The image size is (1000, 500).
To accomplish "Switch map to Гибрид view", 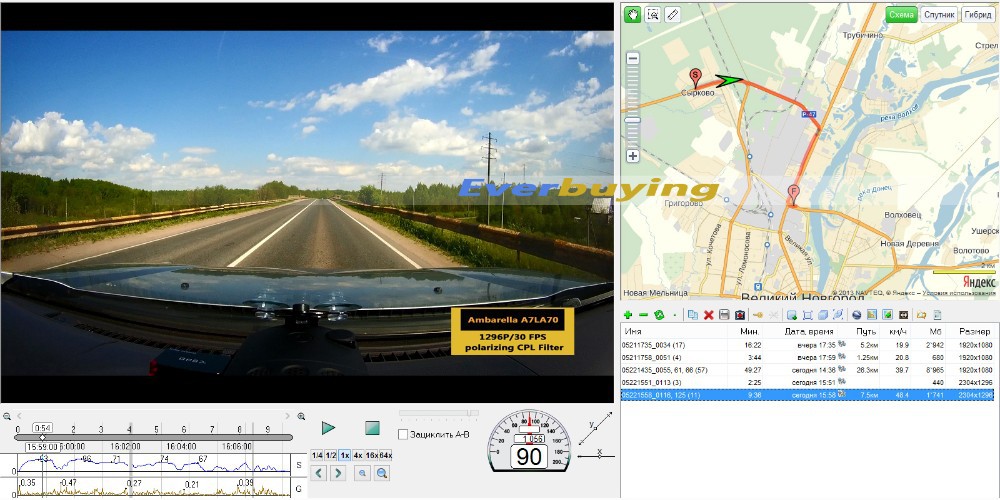I will 976,15.
